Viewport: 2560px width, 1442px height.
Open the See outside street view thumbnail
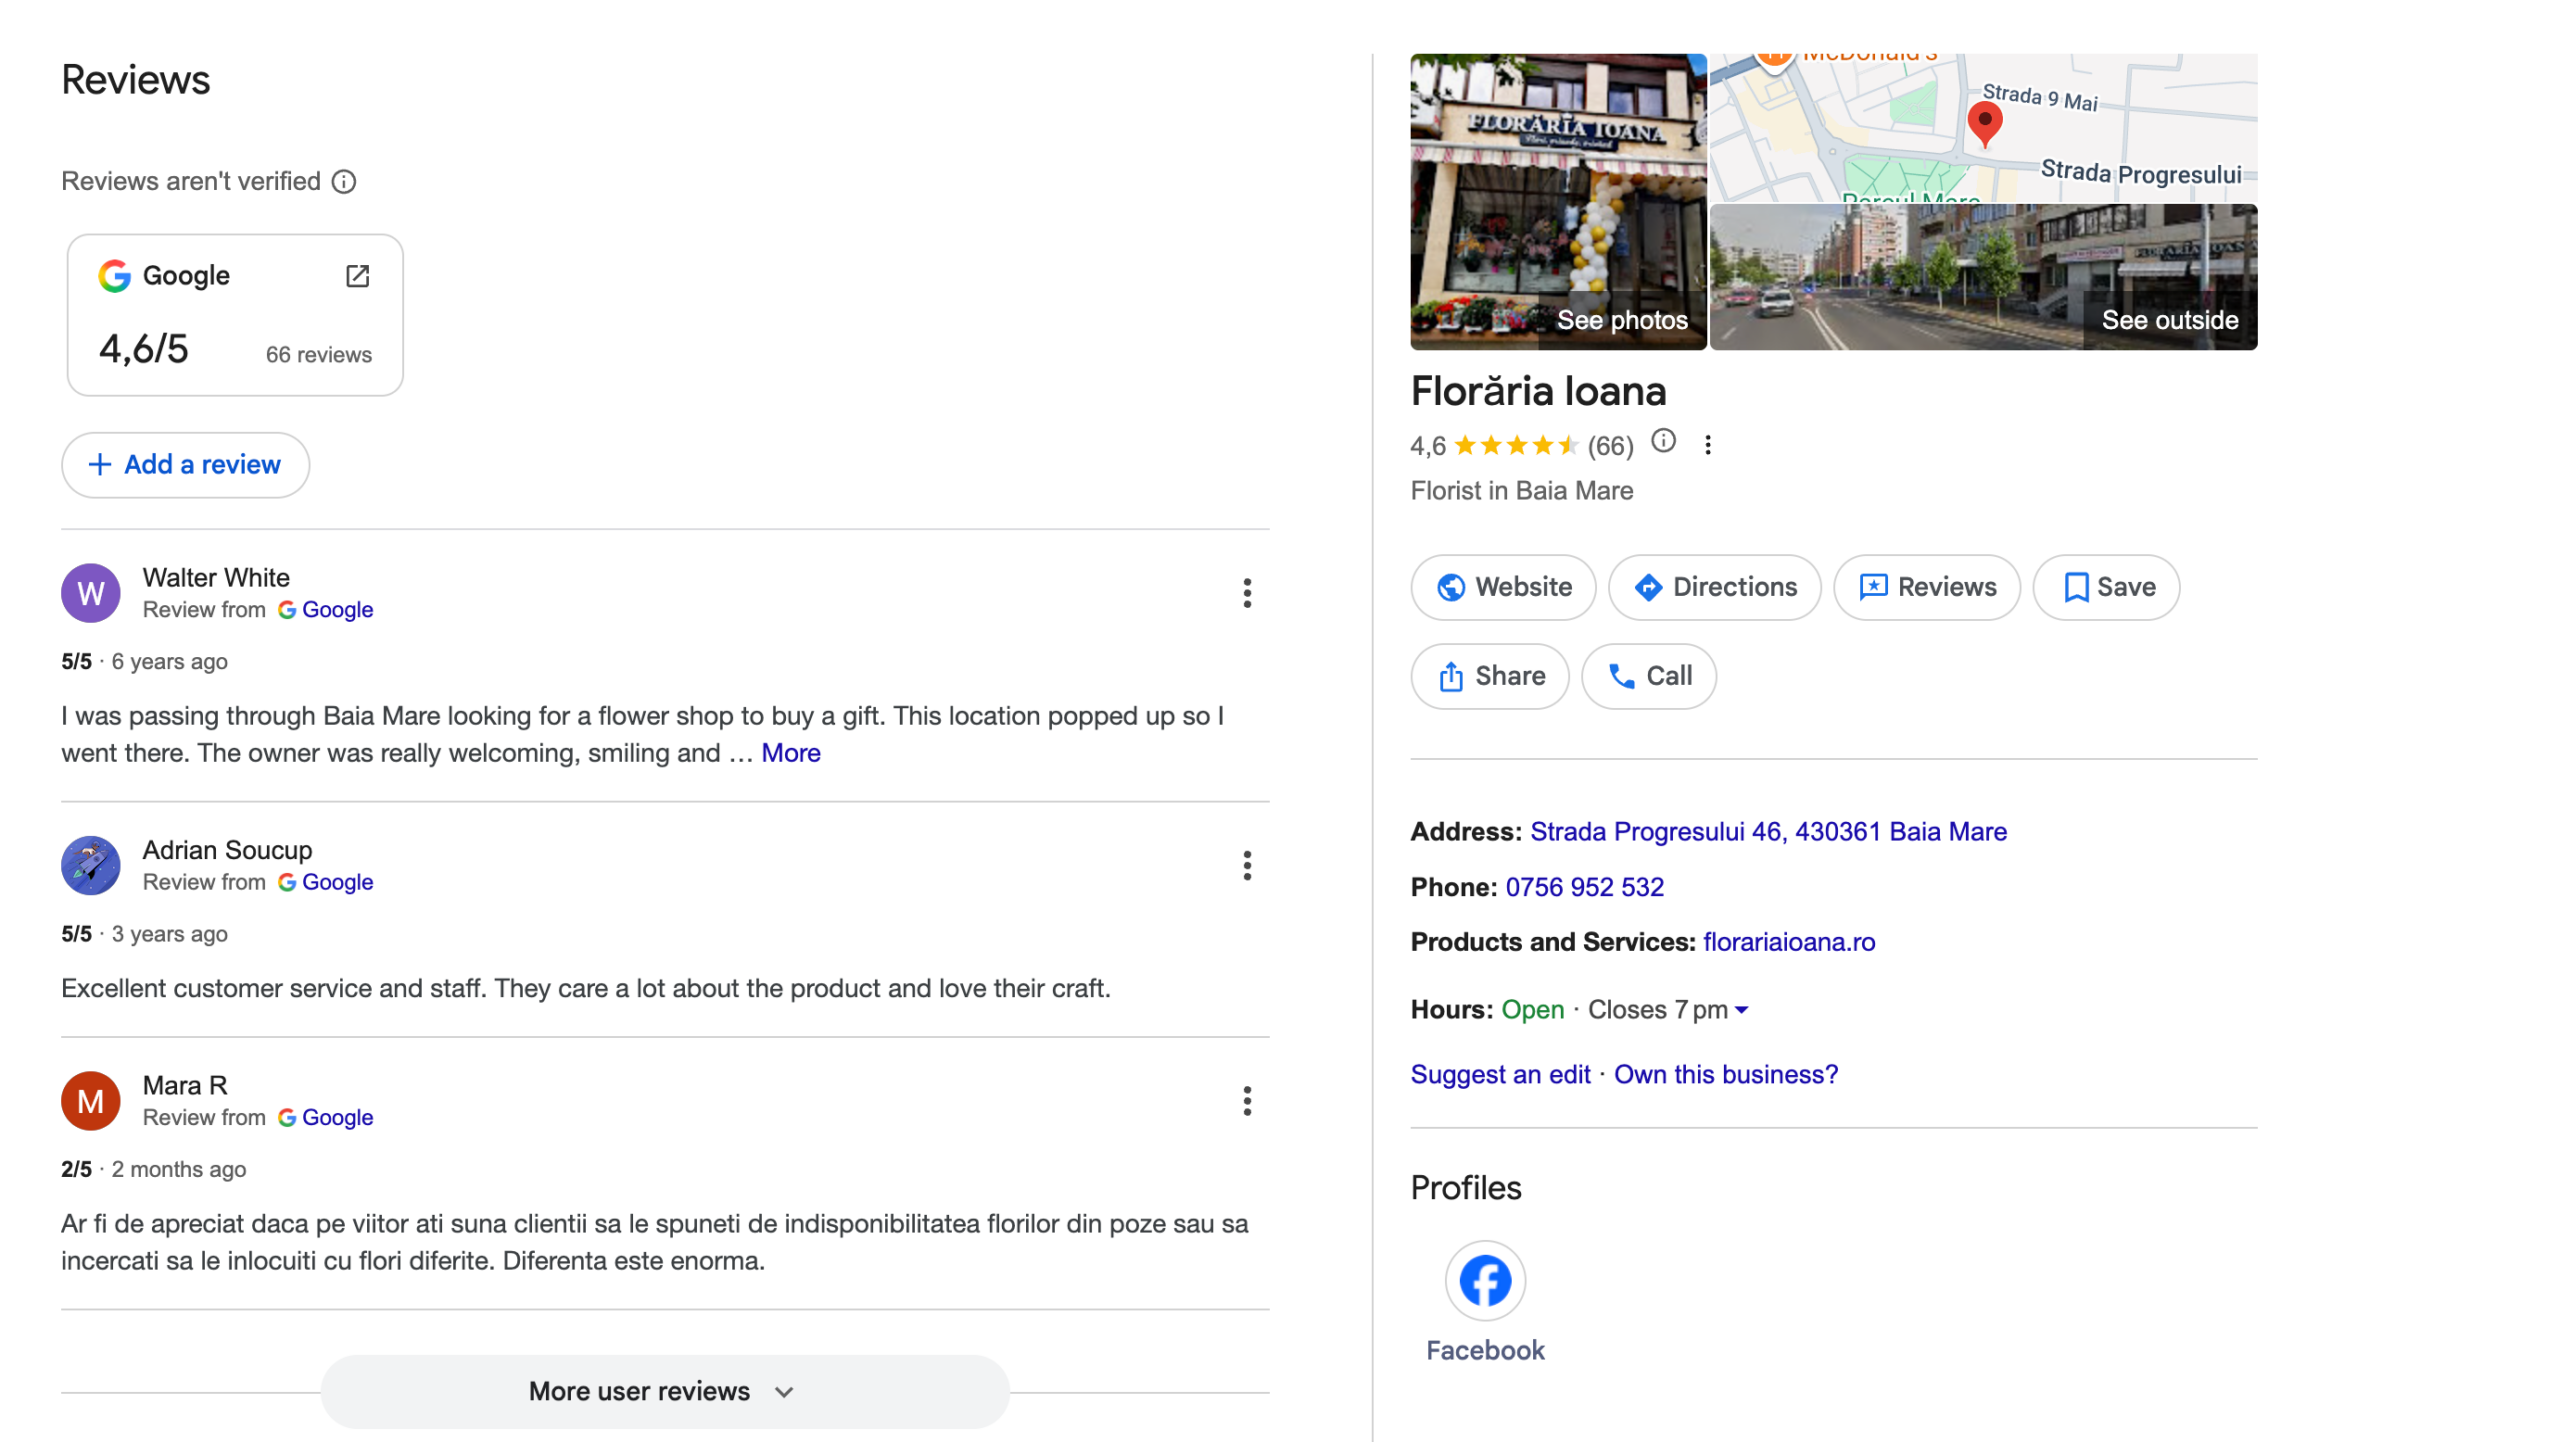click(1984, 277)
